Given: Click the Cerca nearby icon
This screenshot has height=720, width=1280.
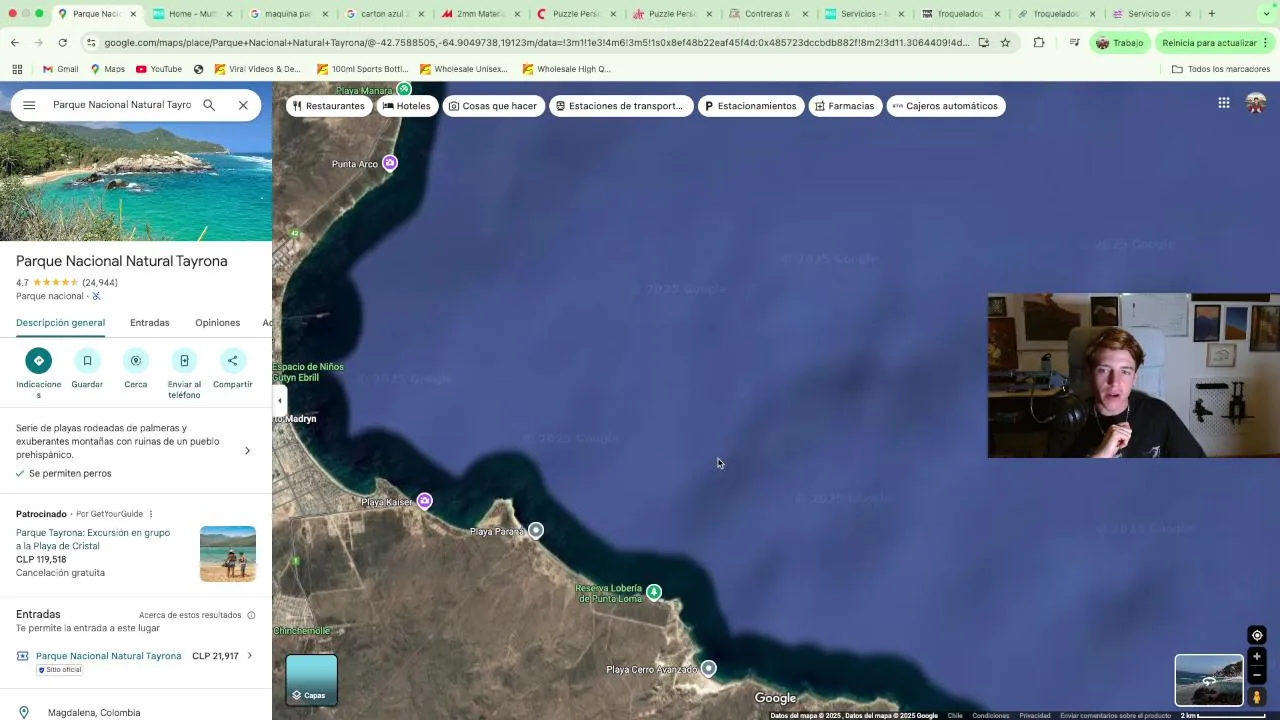Looking at the screenshot, I should click(136, 361).
